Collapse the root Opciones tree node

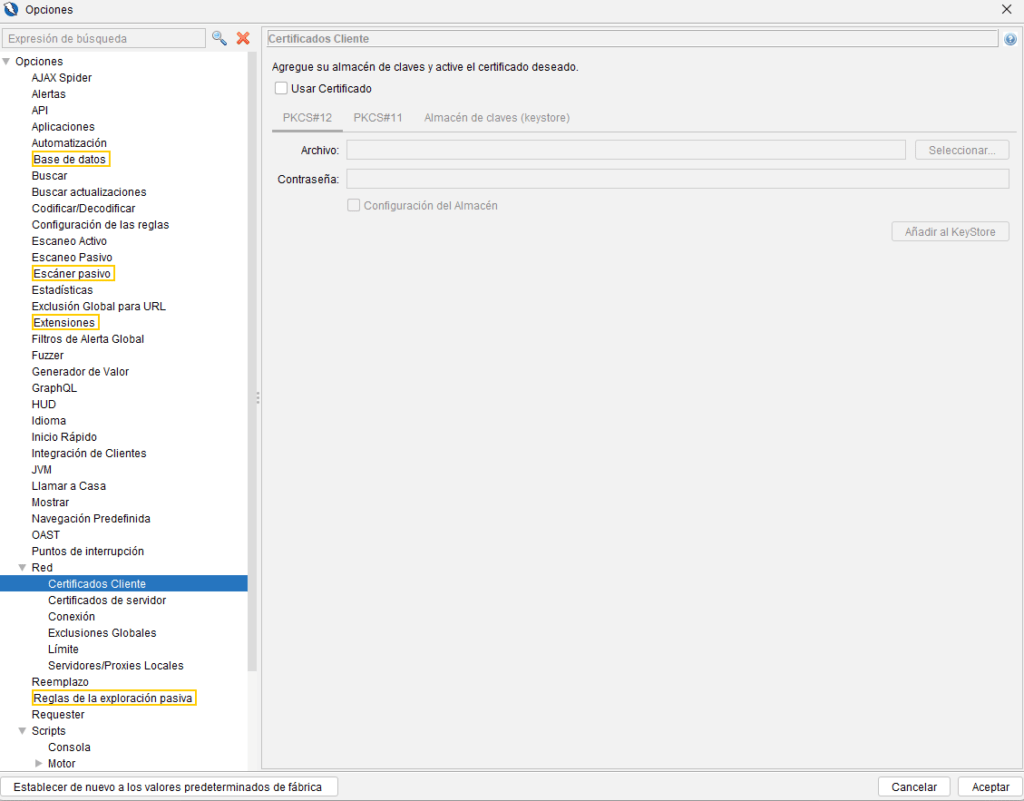7,62
